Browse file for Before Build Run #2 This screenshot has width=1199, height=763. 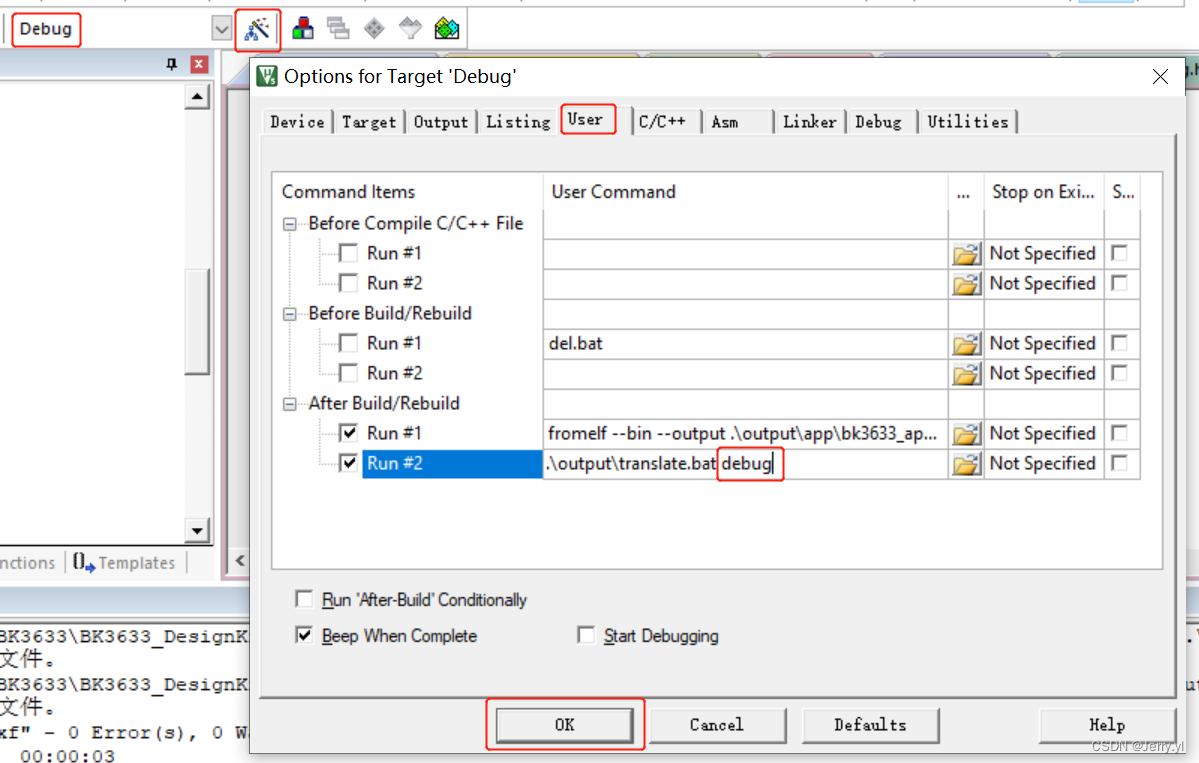coord(967,374)
